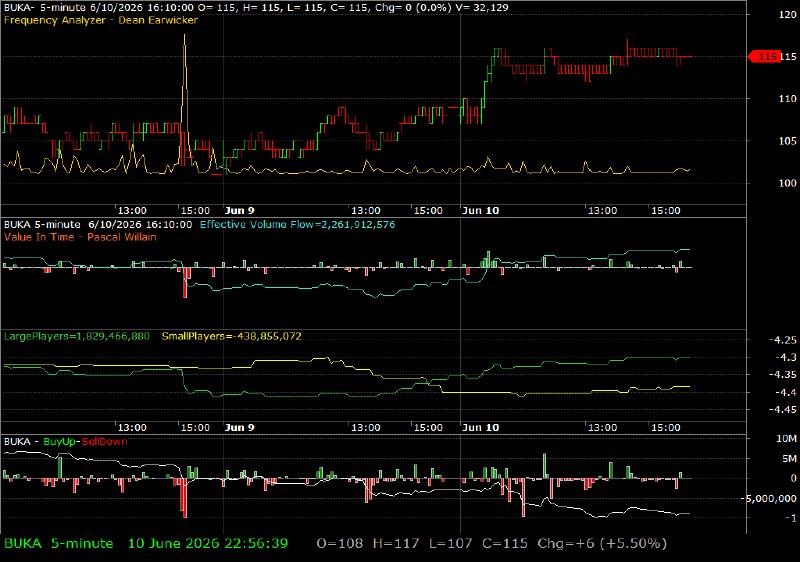Click 'BUKA 5-minute 6/10/2026 16:10:00' in the volume flow panel

coord(98,224)
